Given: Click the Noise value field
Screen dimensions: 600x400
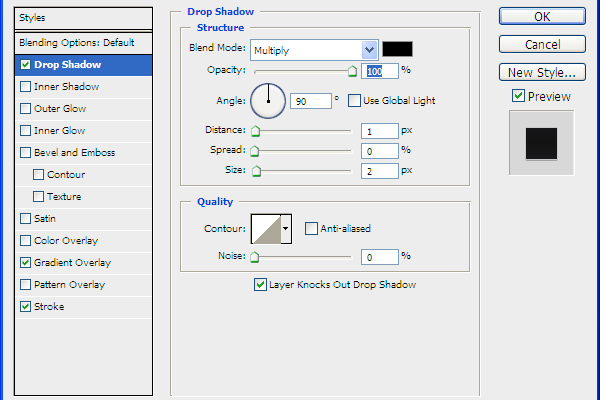Looking at the screenshot, I should click(380, 257).
